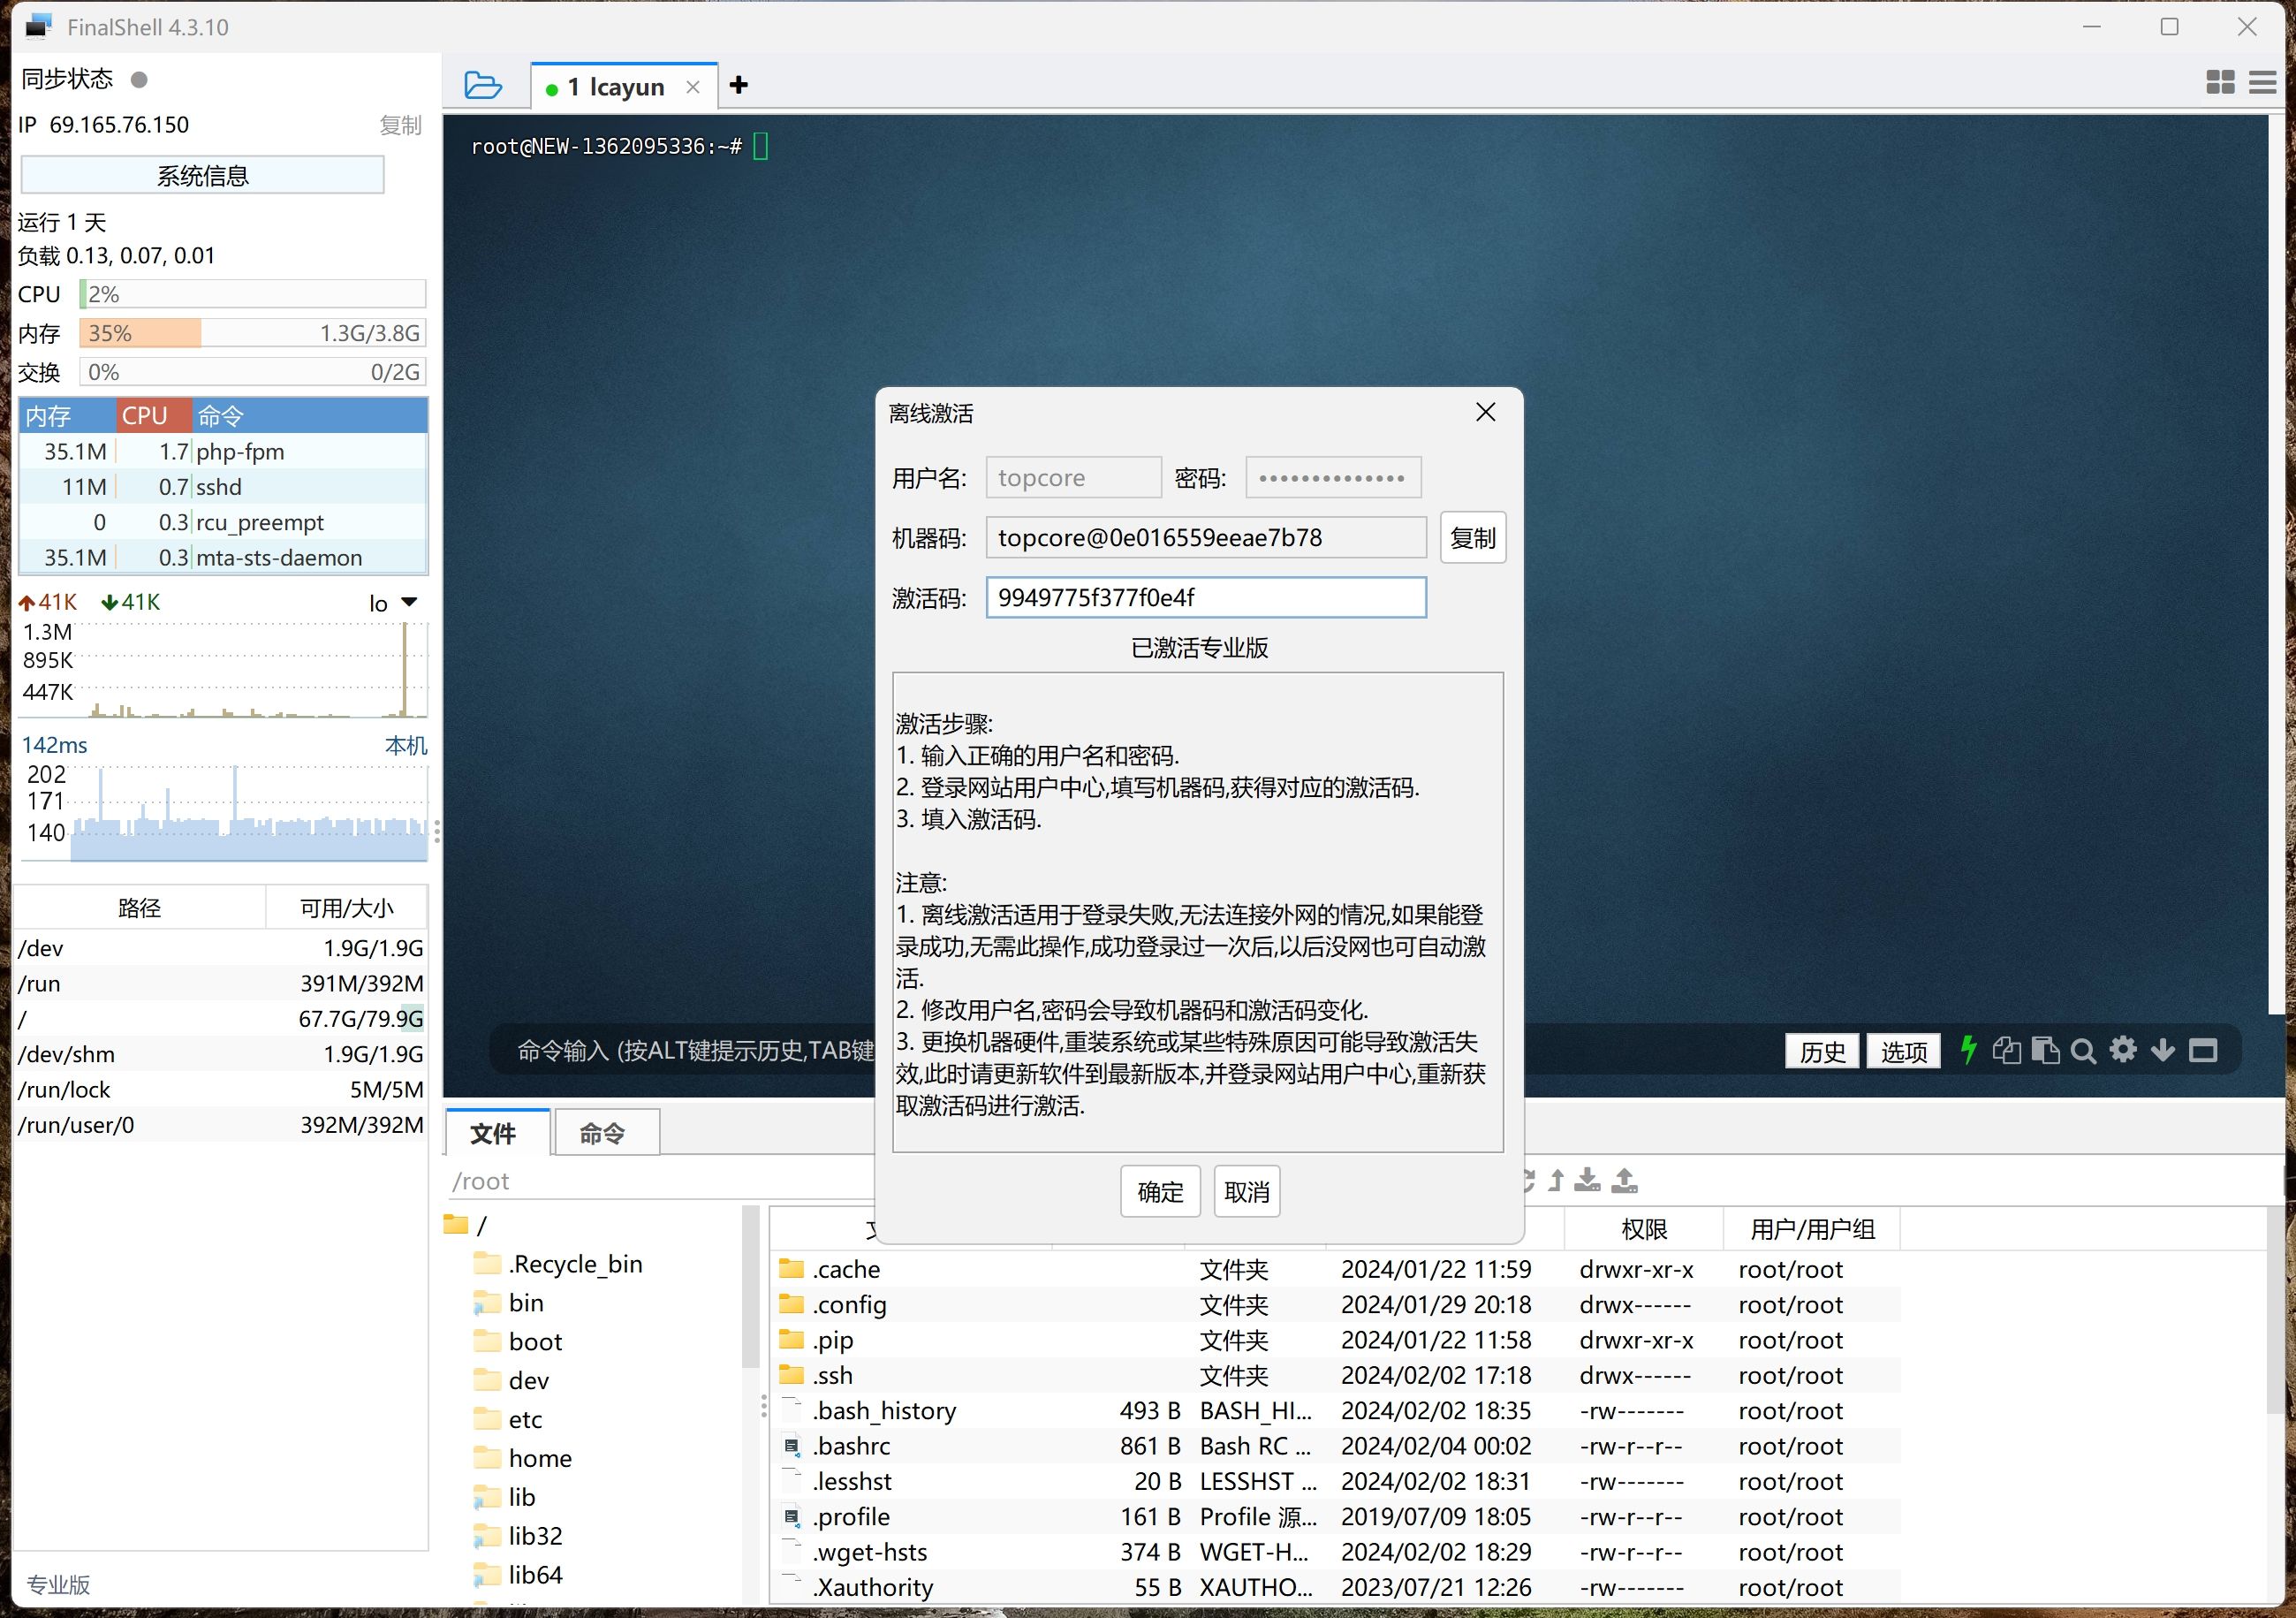This screenshot has height=1618, width=2296.
Task: Sort processes by CPU column header
Action: 154,416
